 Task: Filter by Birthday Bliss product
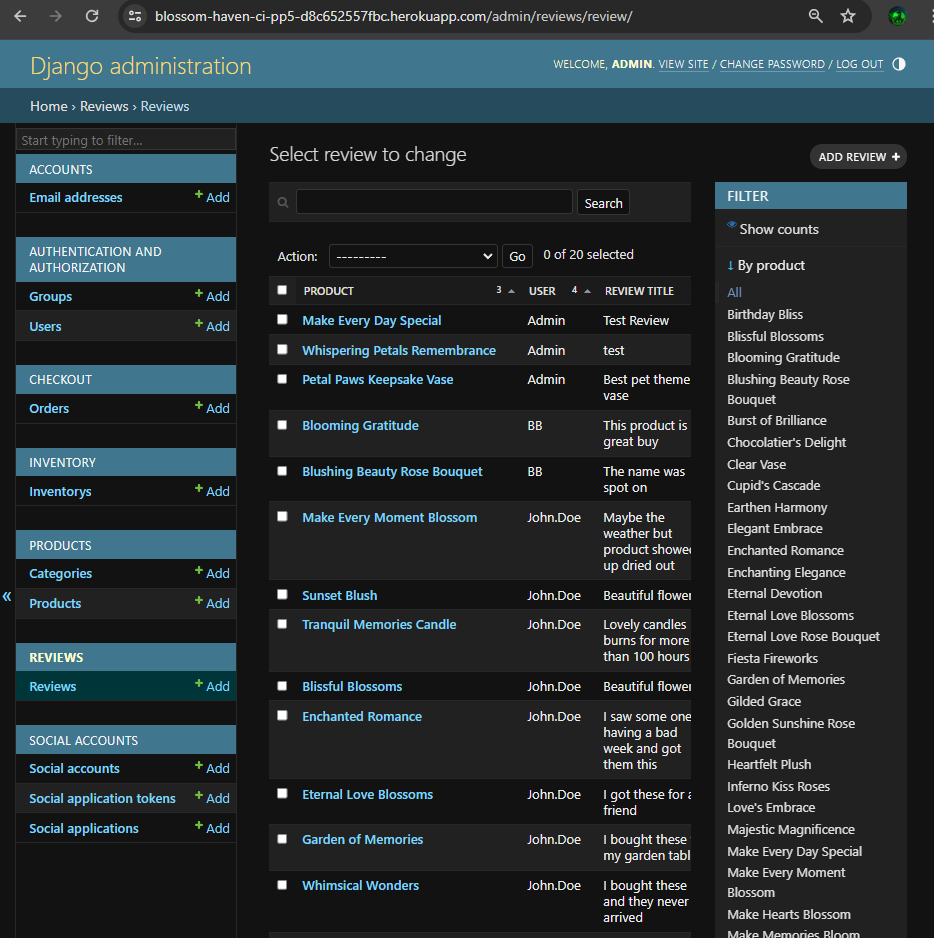click(x=765, y=315)
